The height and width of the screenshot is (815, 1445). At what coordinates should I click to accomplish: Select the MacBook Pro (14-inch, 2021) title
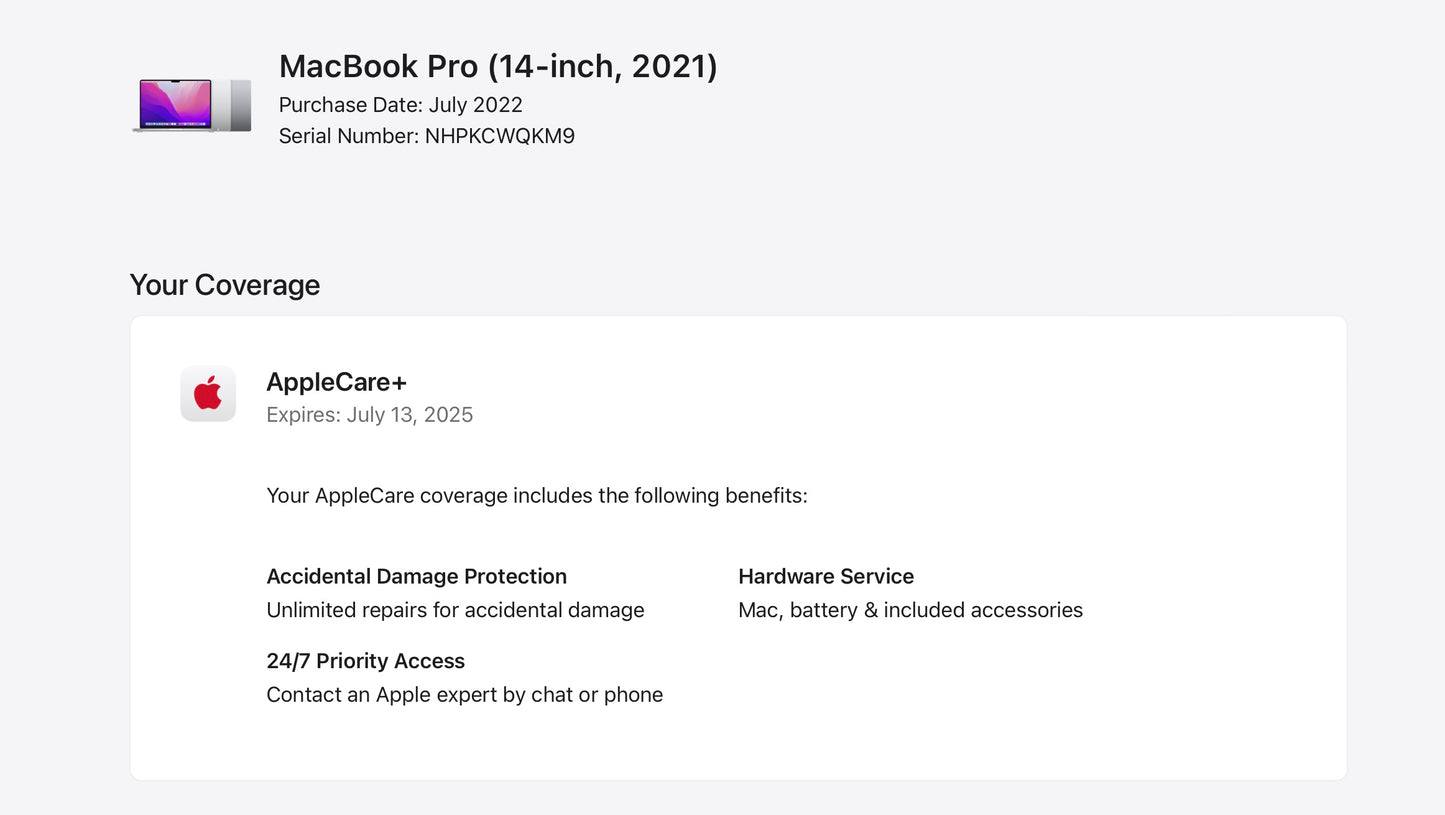(x=498, y=66)
